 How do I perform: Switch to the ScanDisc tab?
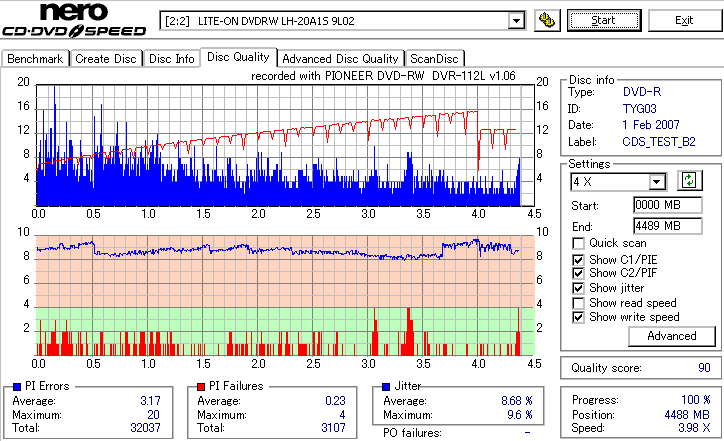[434, 59]
